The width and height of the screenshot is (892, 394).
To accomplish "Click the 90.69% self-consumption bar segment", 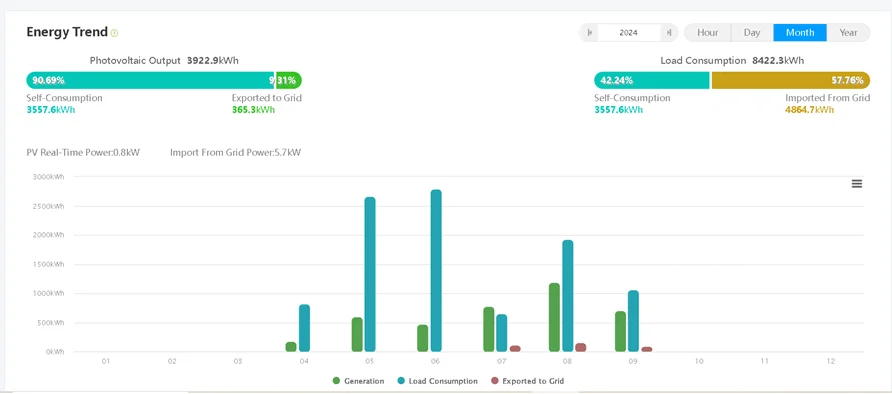I will point(150,81).
